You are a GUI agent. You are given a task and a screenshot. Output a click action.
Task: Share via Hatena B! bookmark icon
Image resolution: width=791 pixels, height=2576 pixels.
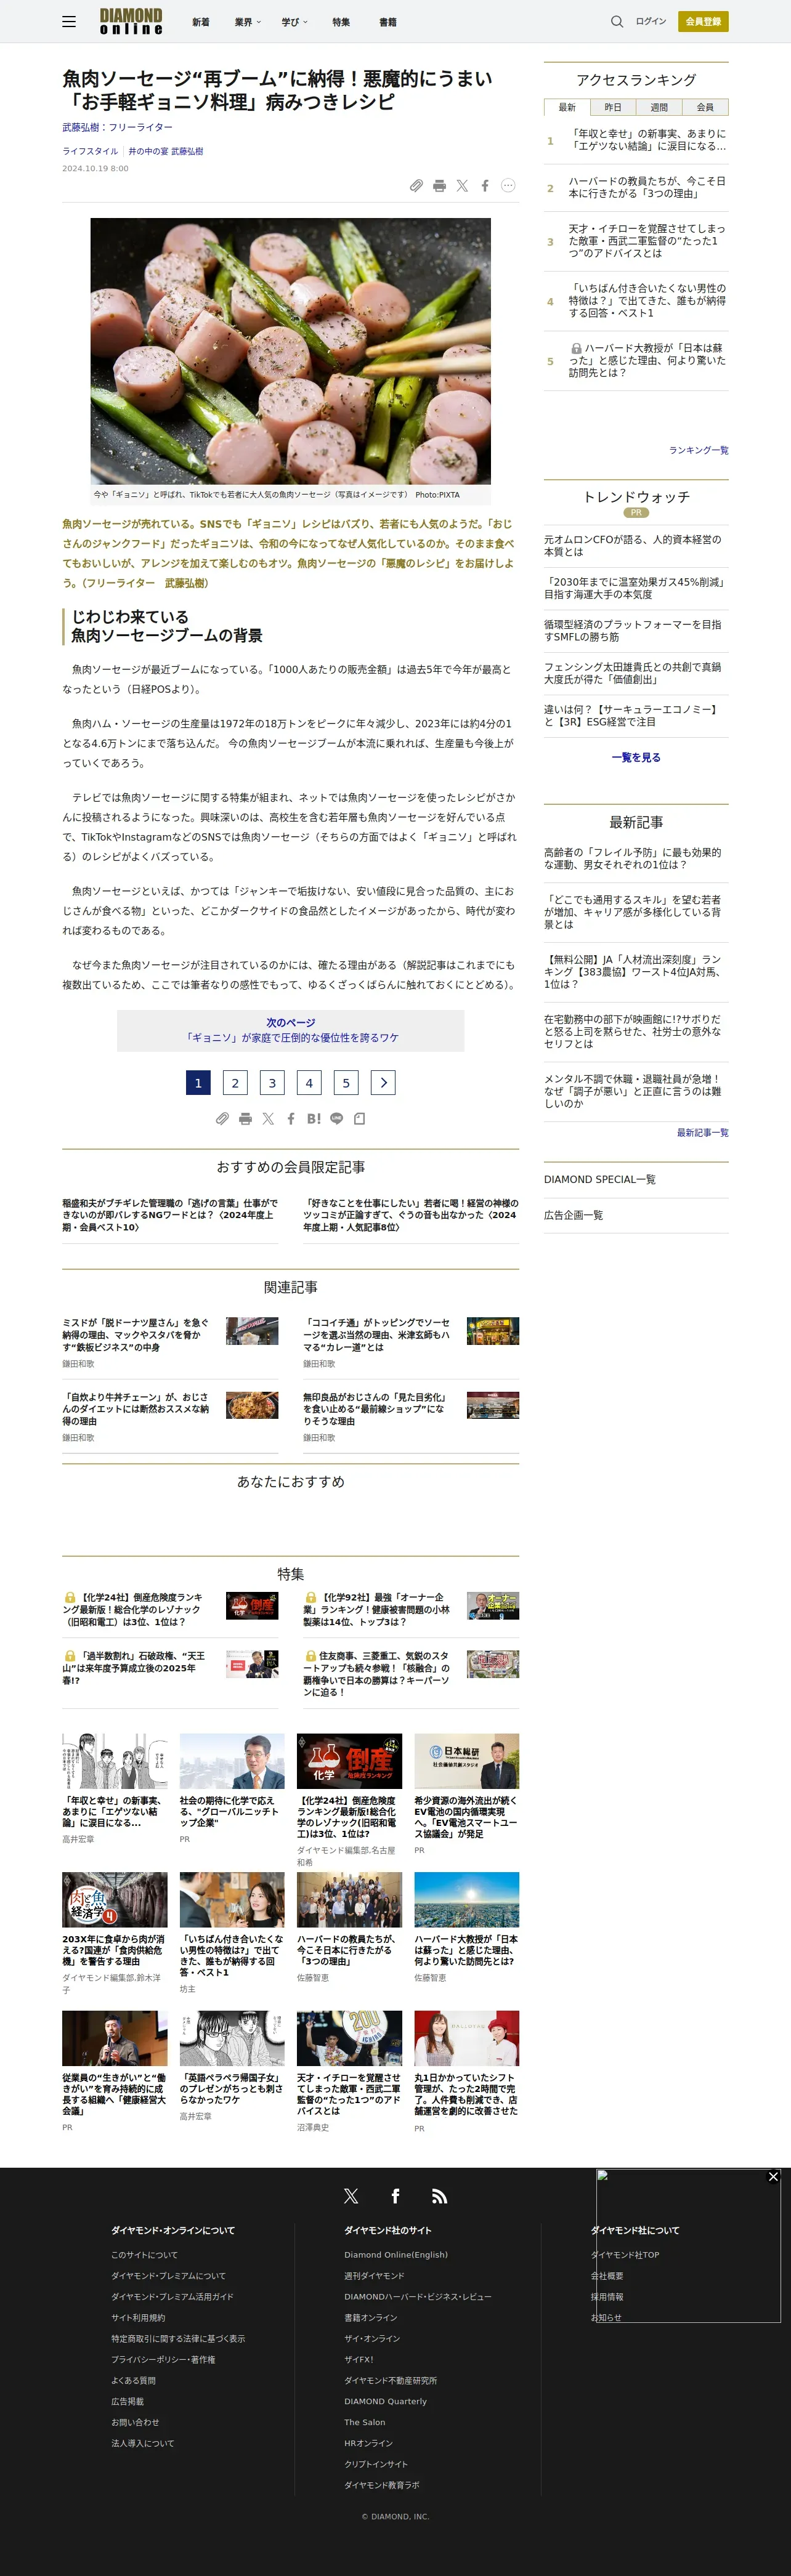point(314,1119)
